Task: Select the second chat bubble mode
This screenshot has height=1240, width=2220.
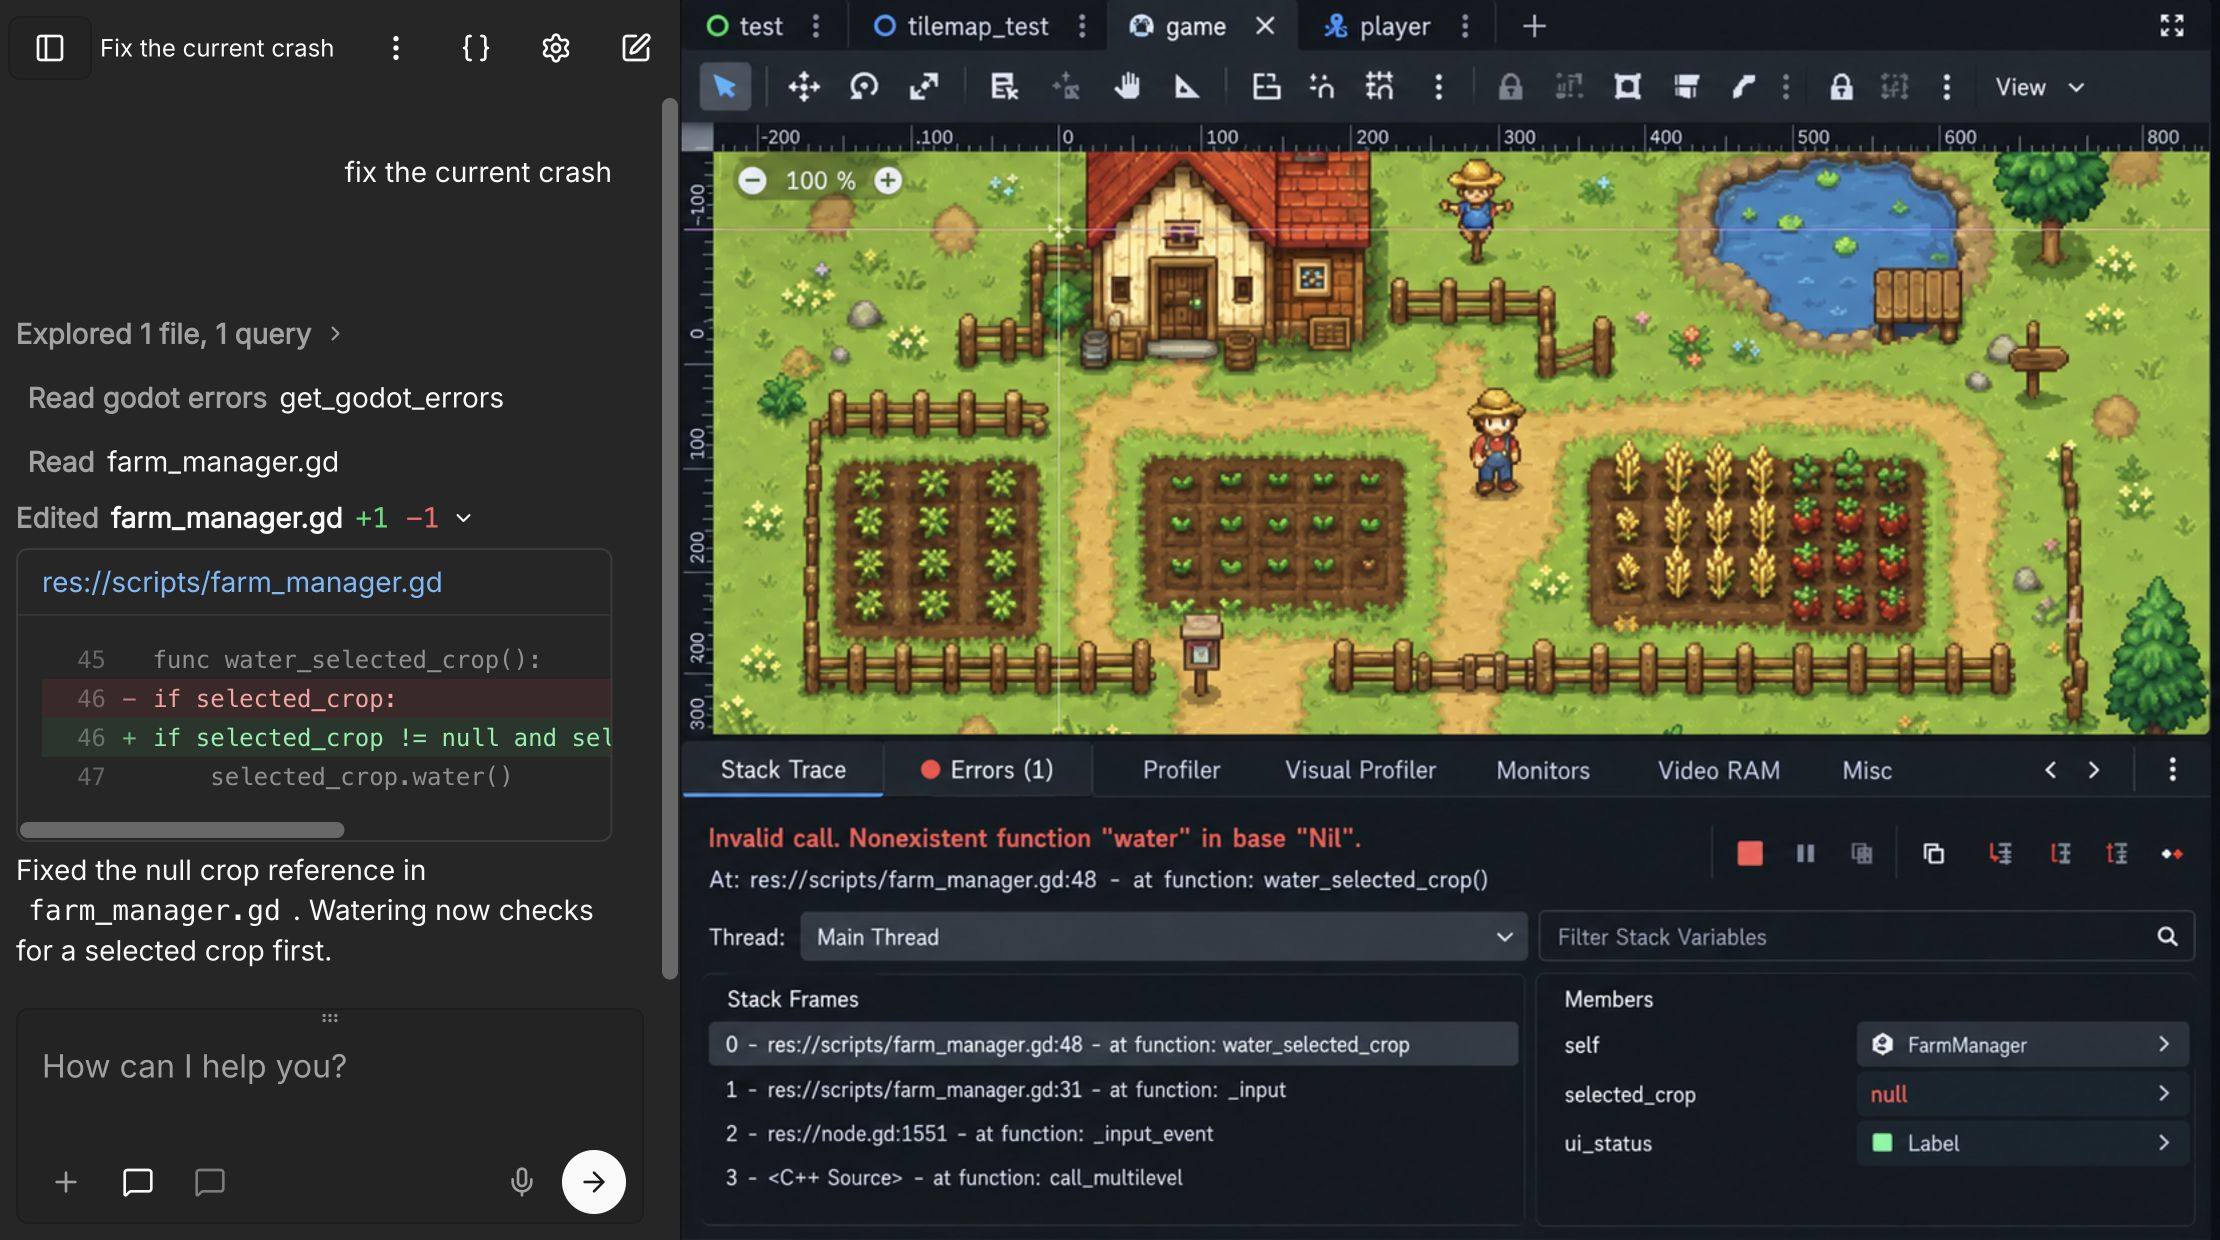Action: [x=210, y=1182]
